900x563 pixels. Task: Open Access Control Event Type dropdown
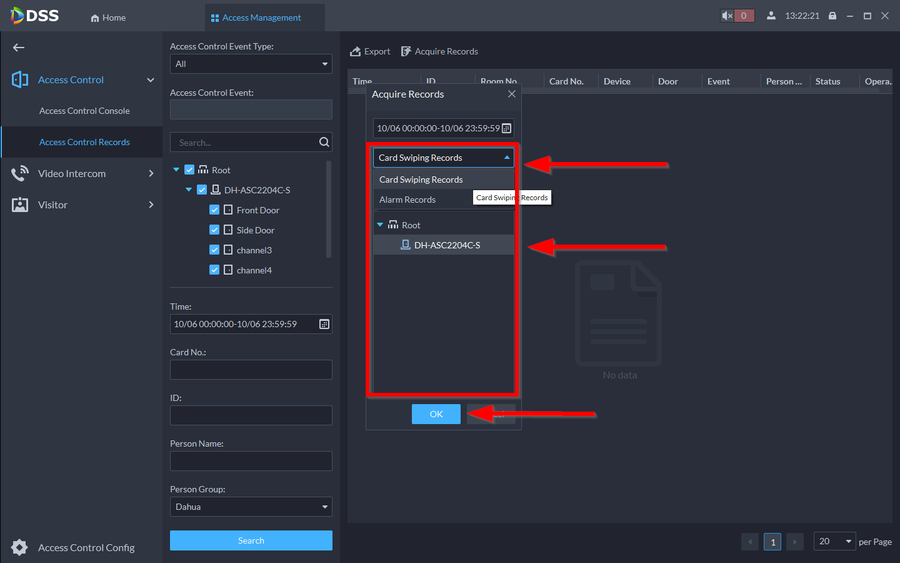(x=250, y=64)
